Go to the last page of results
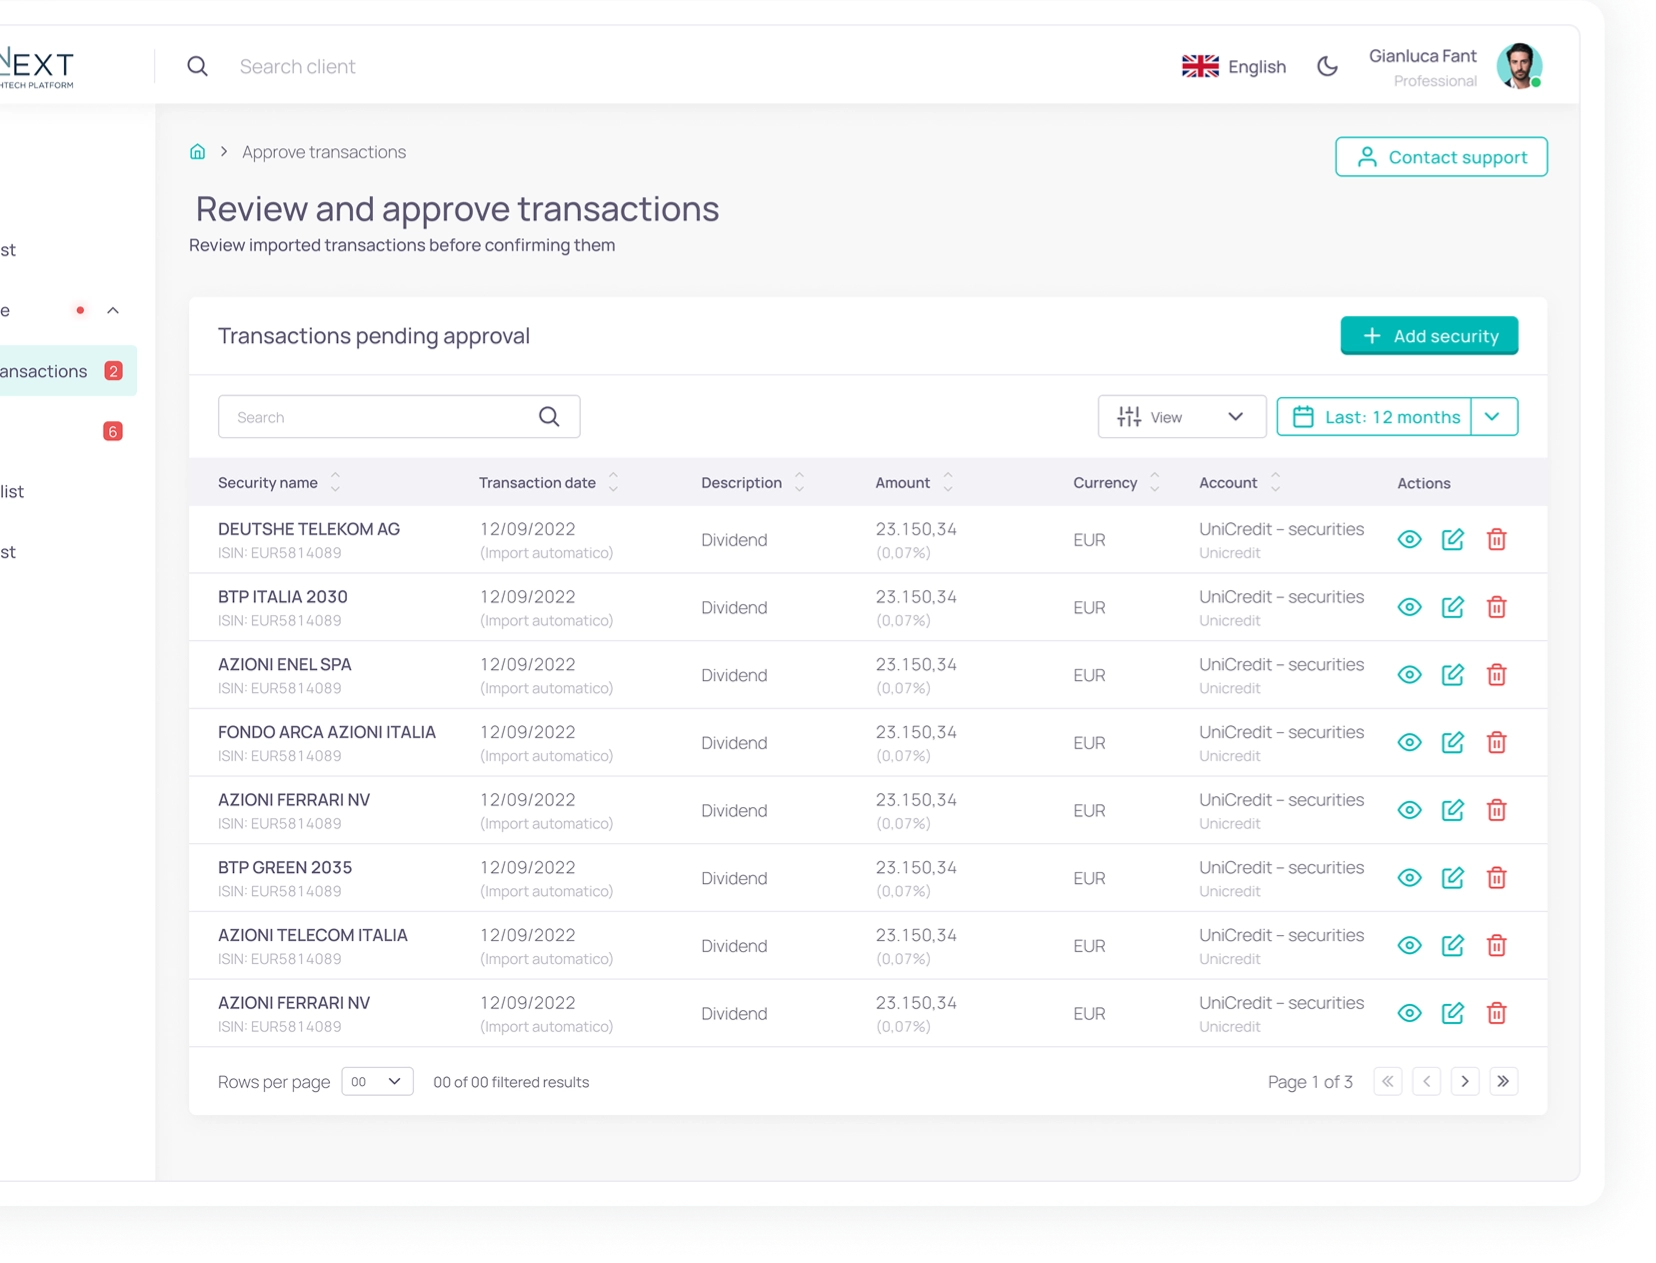1656x1263 pixels. click(1503, 1082)
